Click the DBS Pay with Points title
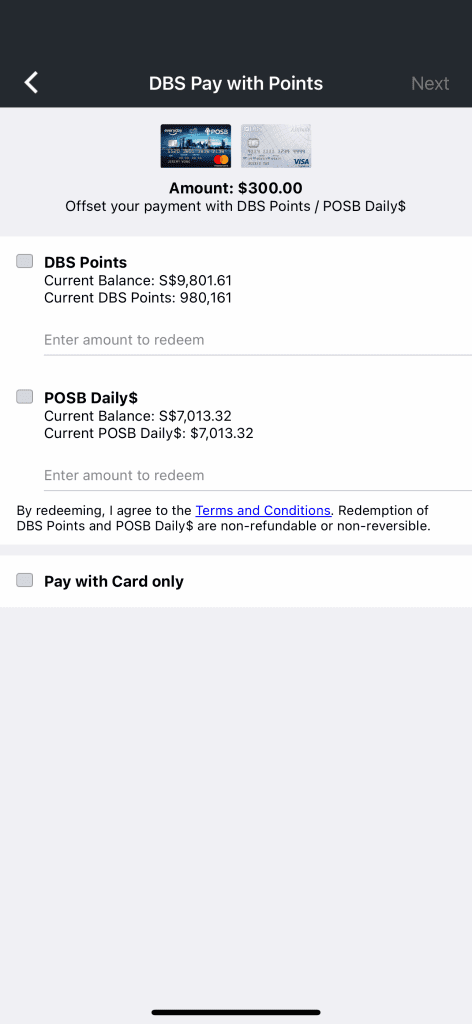 [236, 83]
